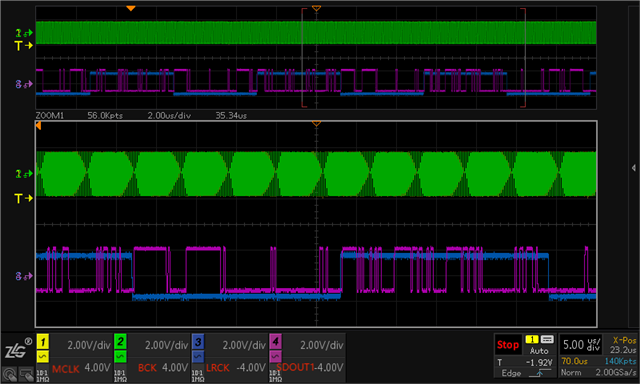Click the 140Kpts memory depth readout
The height and width of the screenshot is (384, 640).
pos(620,361)
